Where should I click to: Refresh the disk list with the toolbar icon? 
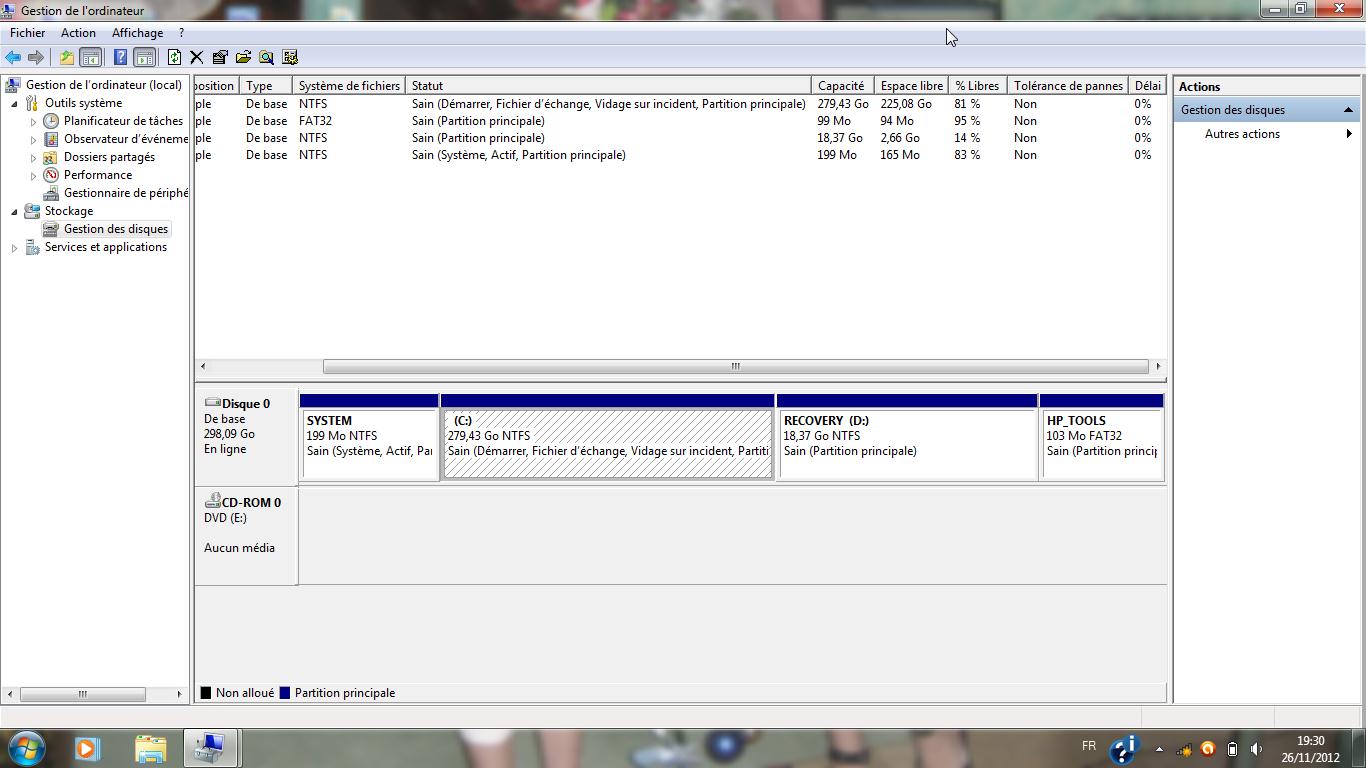(174, 57)
